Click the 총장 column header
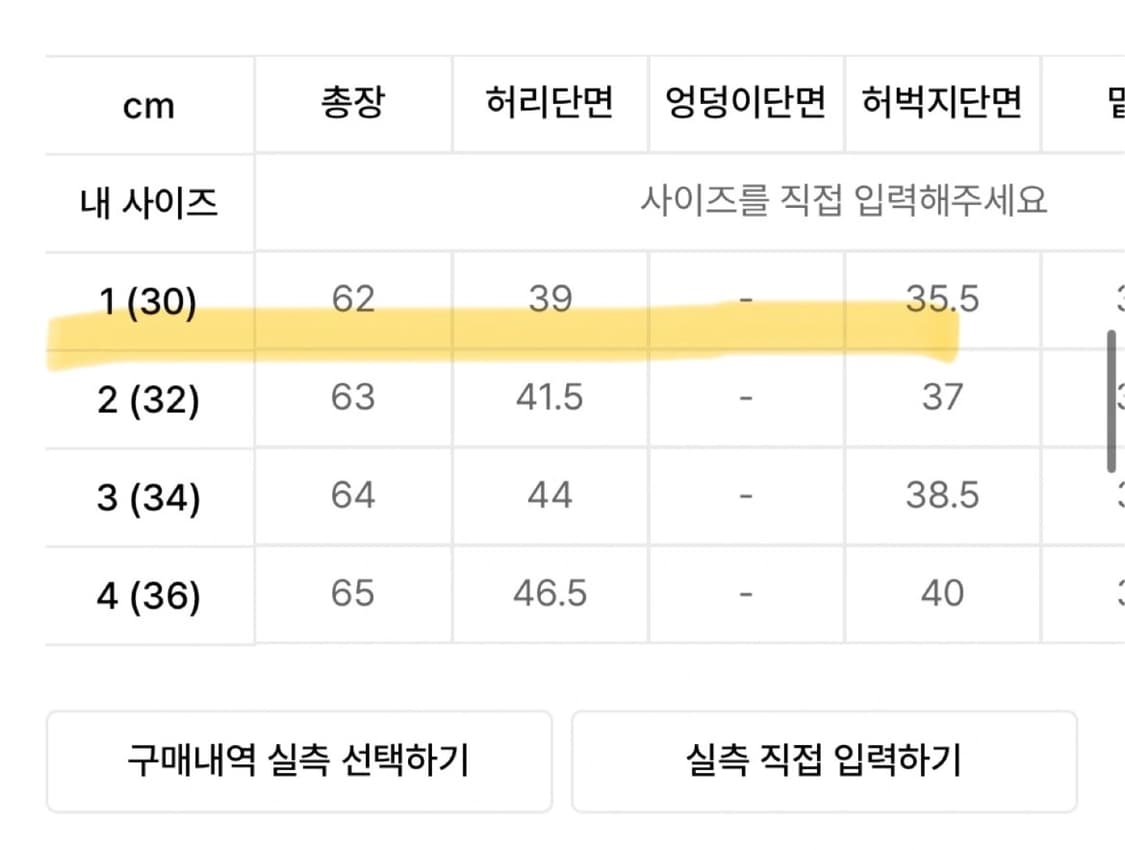 click(353, 104)
